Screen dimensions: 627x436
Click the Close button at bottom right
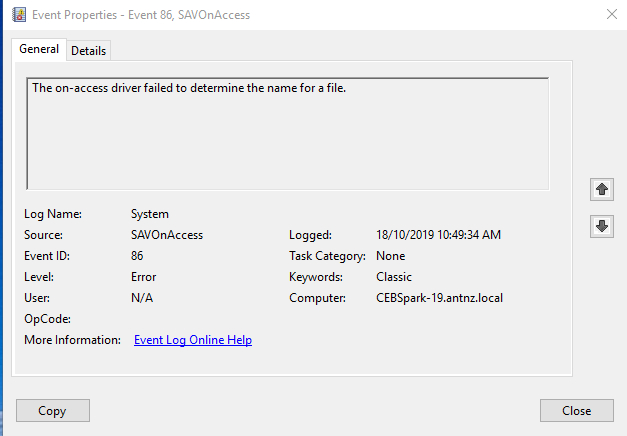tap(576, 410)
